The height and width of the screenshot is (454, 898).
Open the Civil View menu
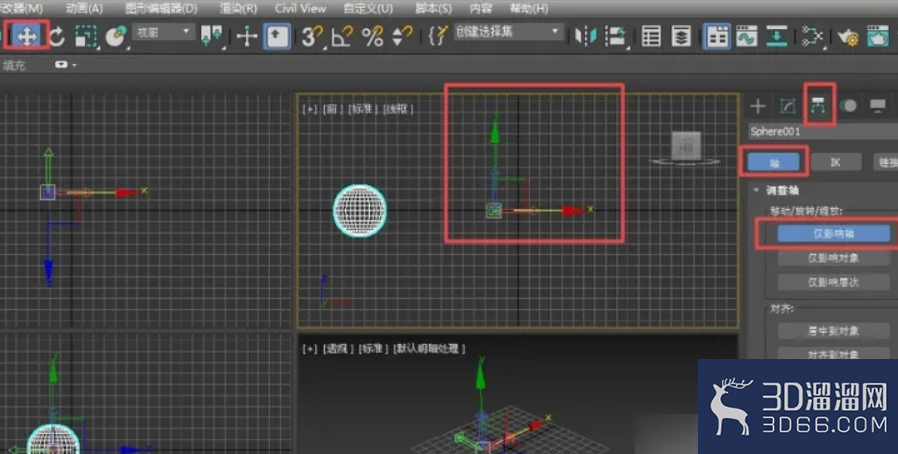(300, 9)
